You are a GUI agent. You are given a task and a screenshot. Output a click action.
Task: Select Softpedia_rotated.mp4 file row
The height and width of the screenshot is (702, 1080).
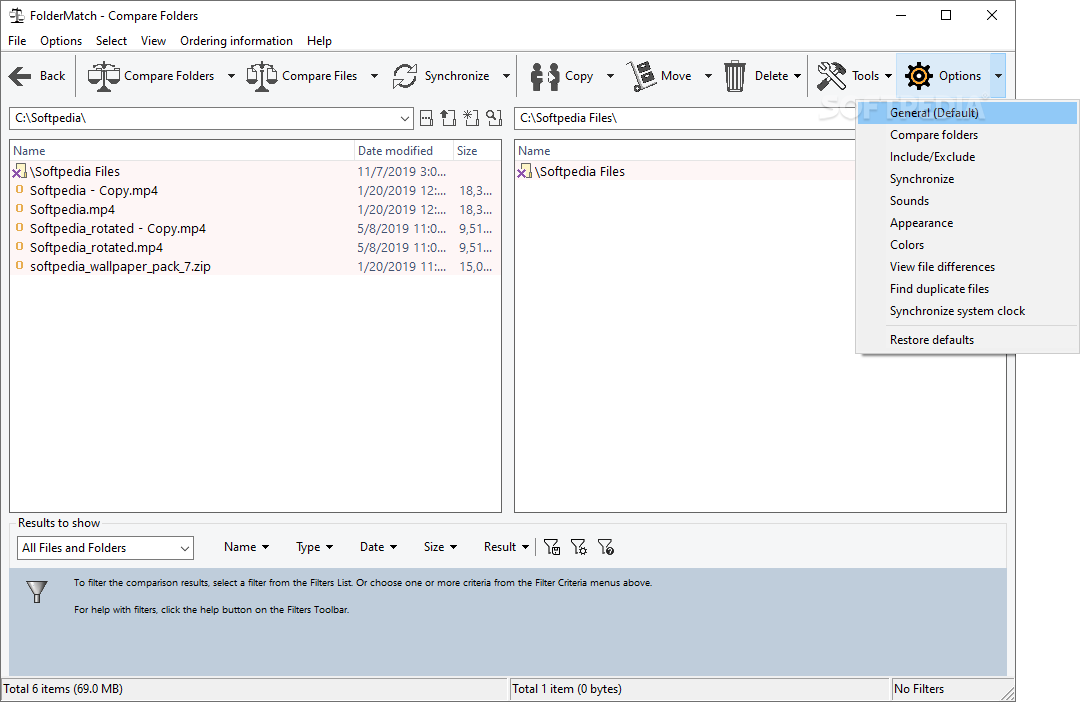point(256,247)
